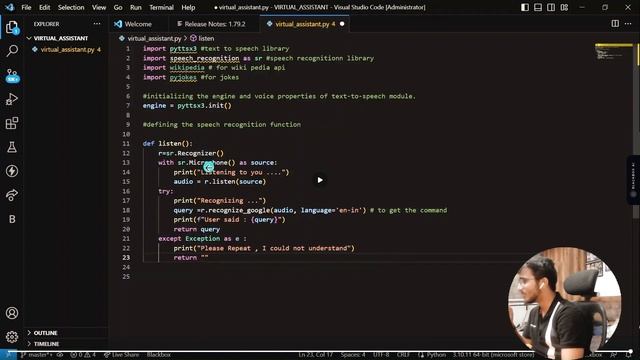640x360 pixels.
Task: Split the editor to the right
Action: click(x=615, y=24)
